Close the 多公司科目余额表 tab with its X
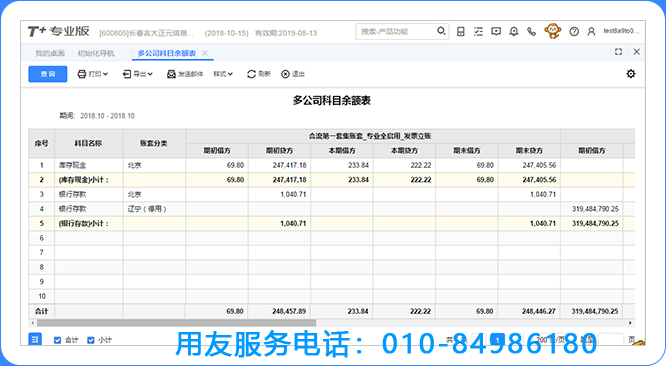The image size is (666, 366). click(205, 53)
